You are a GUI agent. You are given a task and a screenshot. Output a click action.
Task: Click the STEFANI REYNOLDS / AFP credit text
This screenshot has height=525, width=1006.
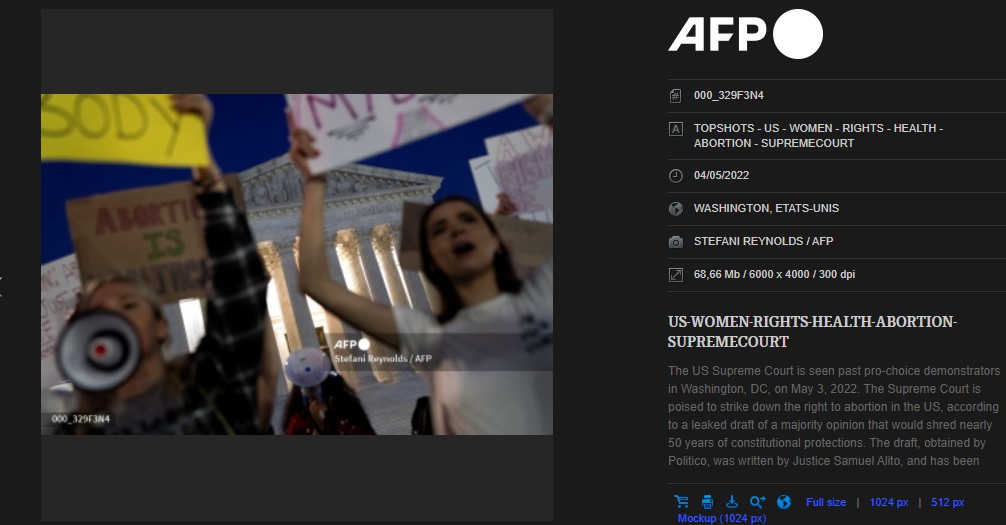(x=763, y=241)
